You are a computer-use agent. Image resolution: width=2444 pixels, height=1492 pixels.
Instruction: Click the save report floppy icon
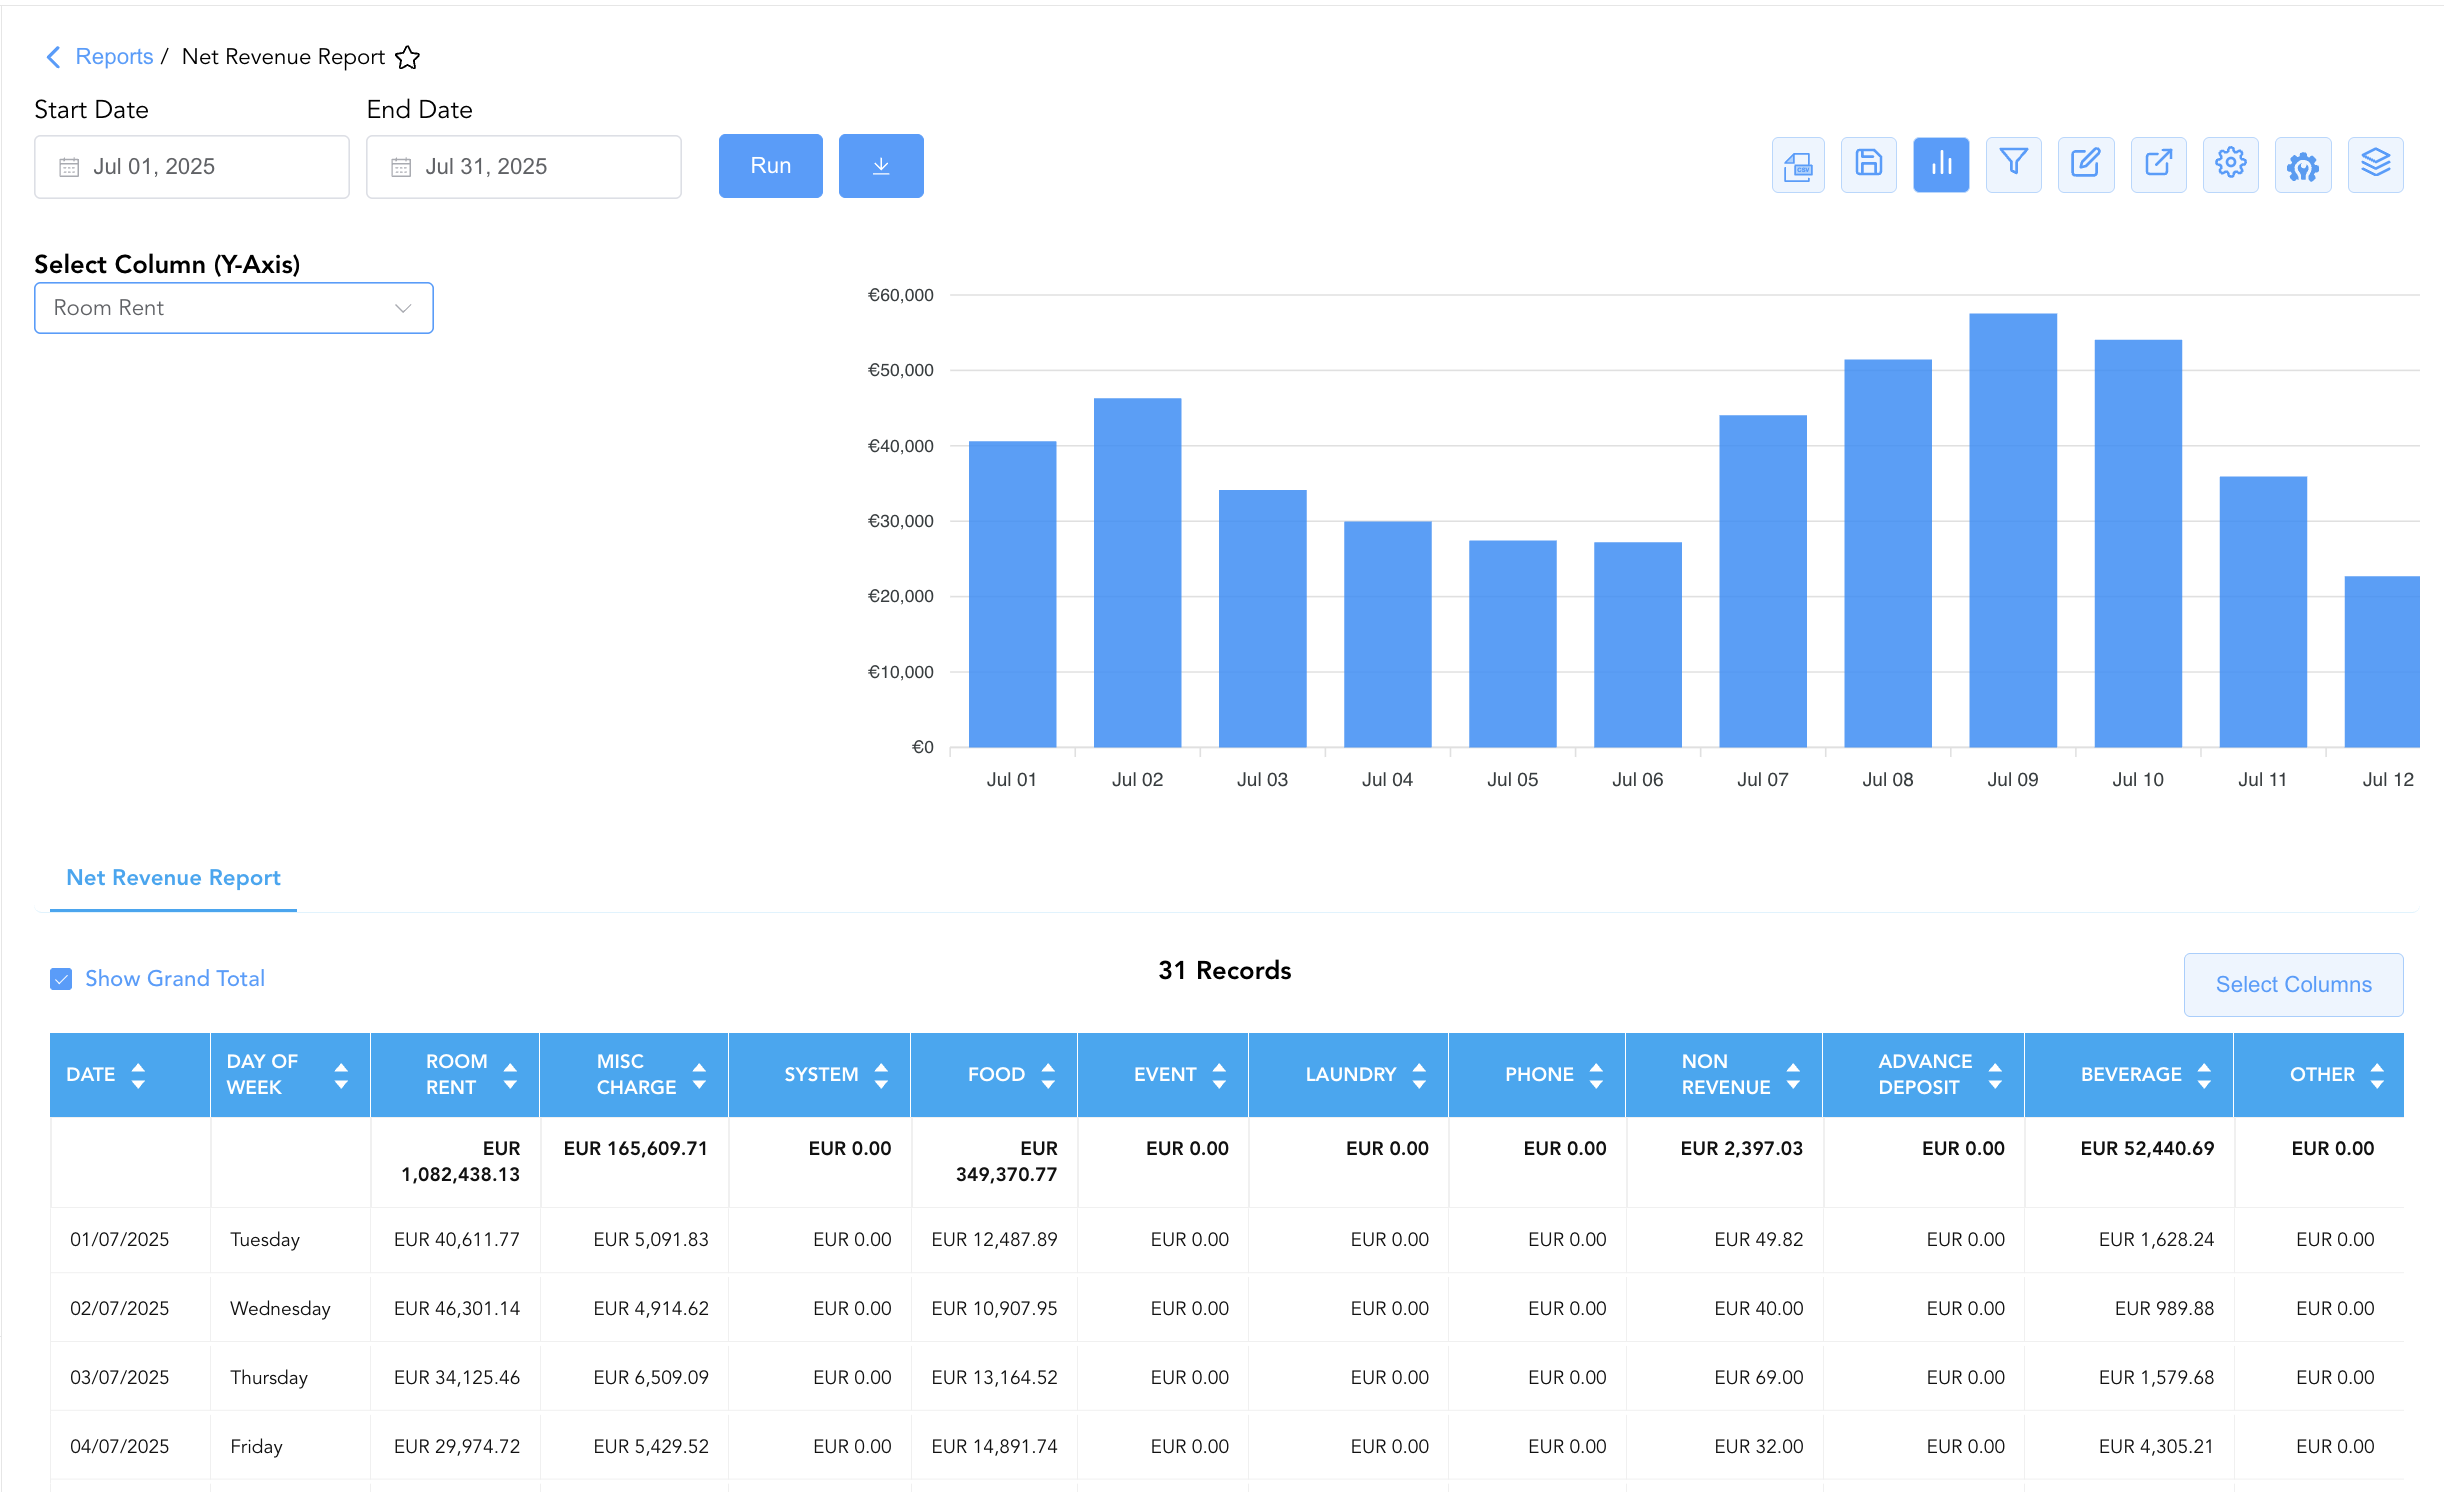(1868, 165)
